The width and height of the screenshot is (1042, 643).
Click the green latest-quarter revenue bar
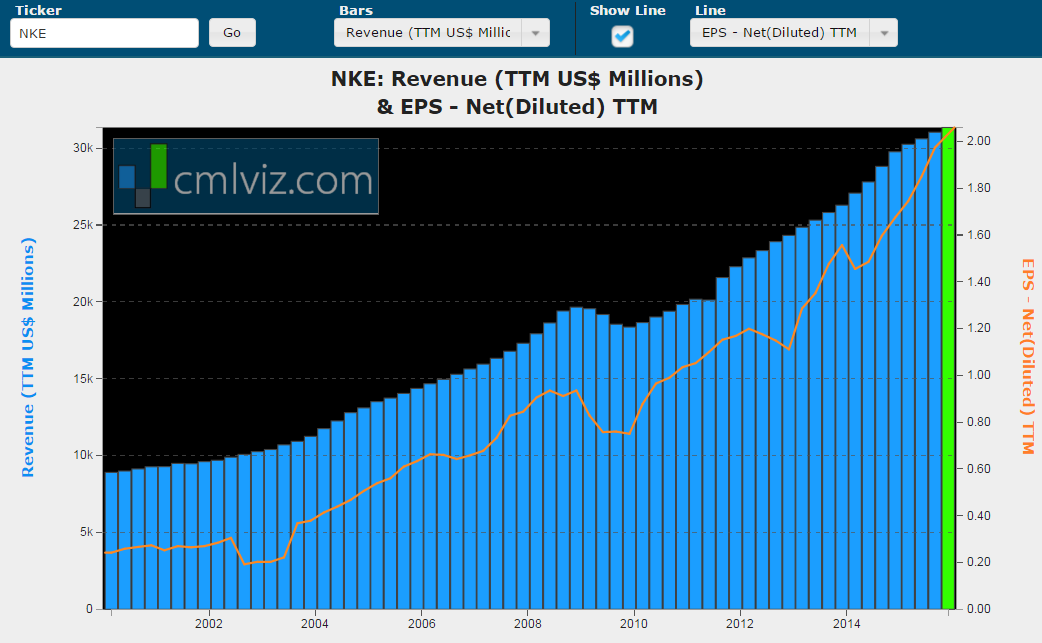[x=948, y=368]
